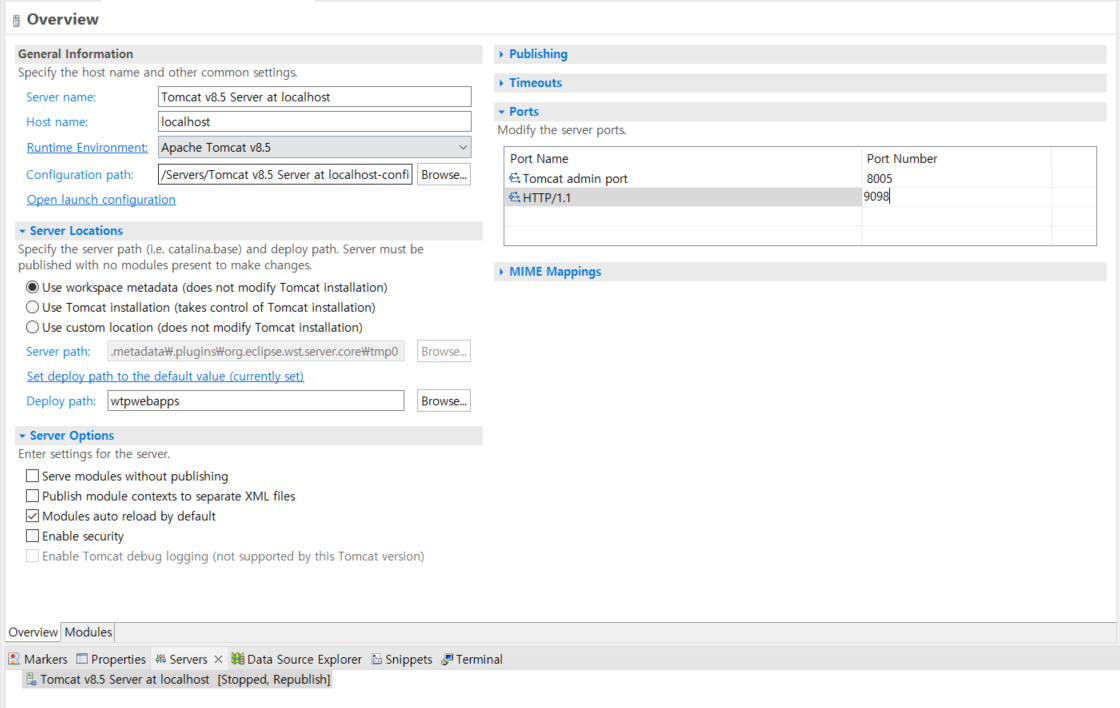1120x708 pixels.
Task: Click the 8005 admin port number cell
Action: 956,178
